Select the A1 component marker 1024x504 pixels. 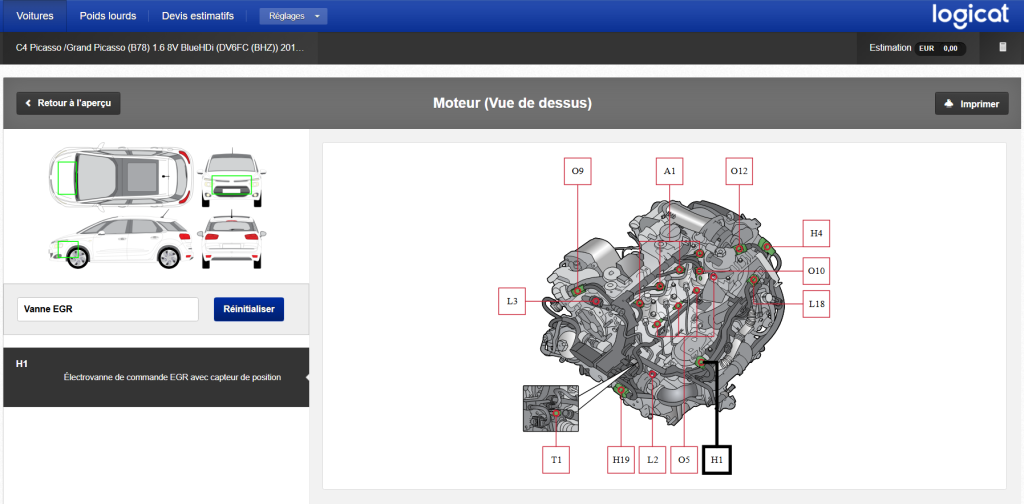(x=670, y=172)
